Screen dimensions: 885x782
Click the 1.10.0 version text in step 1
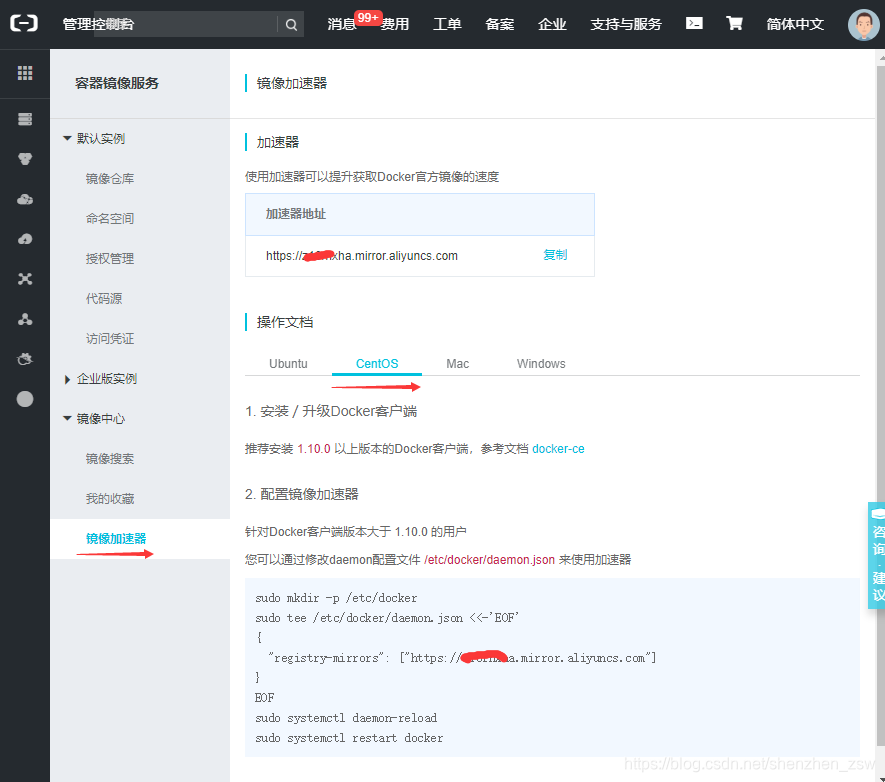pyautogui.click(x=314, y=449)
